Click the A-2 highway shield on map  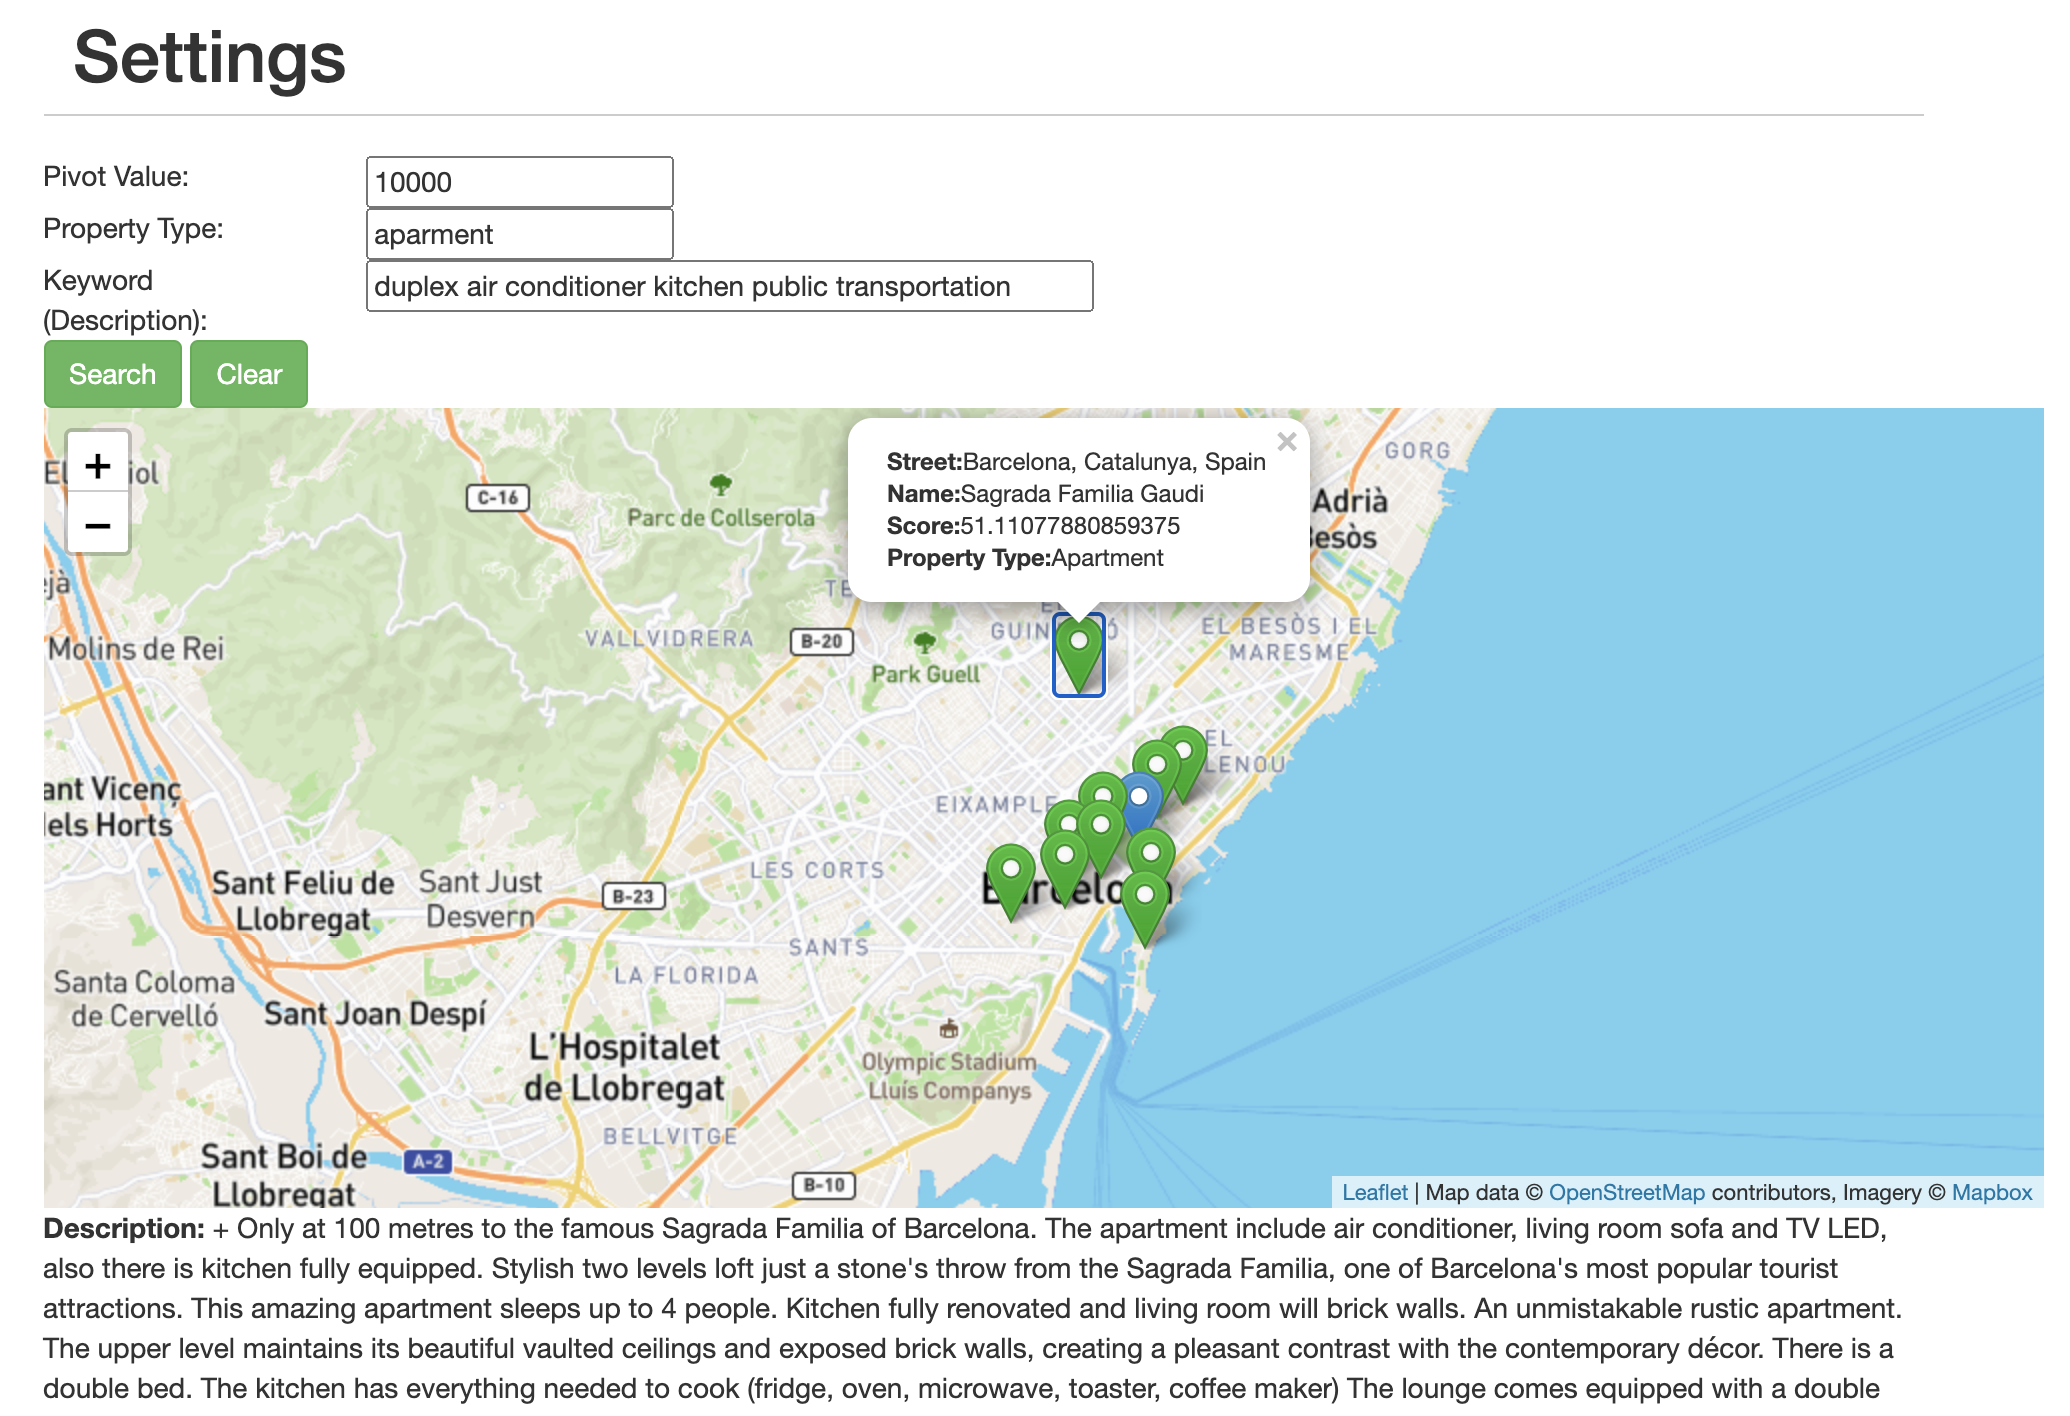point(428,1161)
